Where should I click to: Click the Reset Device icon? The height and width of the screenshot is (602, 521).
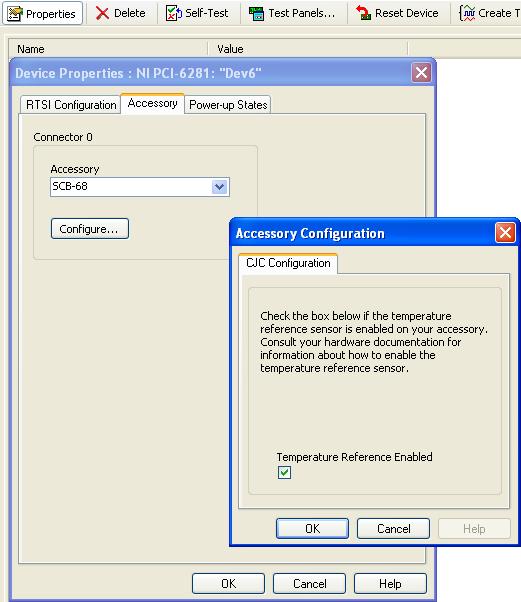[x=363, y=13]
